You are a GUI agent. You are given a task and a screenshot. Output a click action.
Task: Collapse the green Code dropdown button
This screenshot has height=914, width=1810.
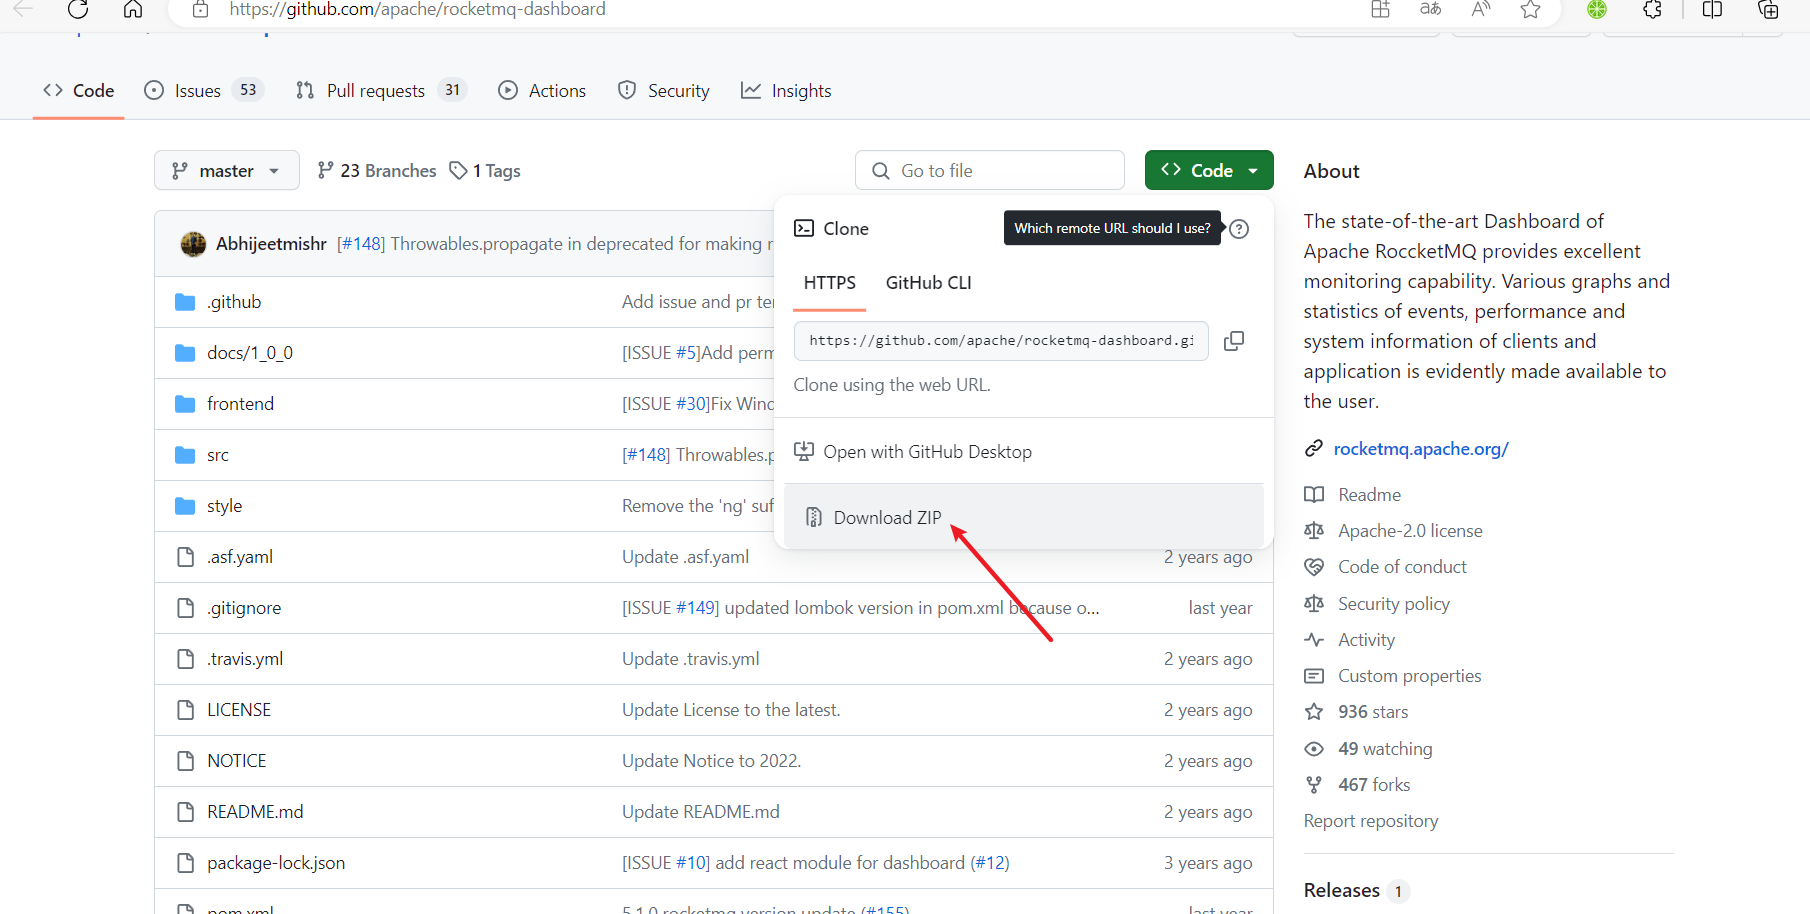(x=1209, y=171)
